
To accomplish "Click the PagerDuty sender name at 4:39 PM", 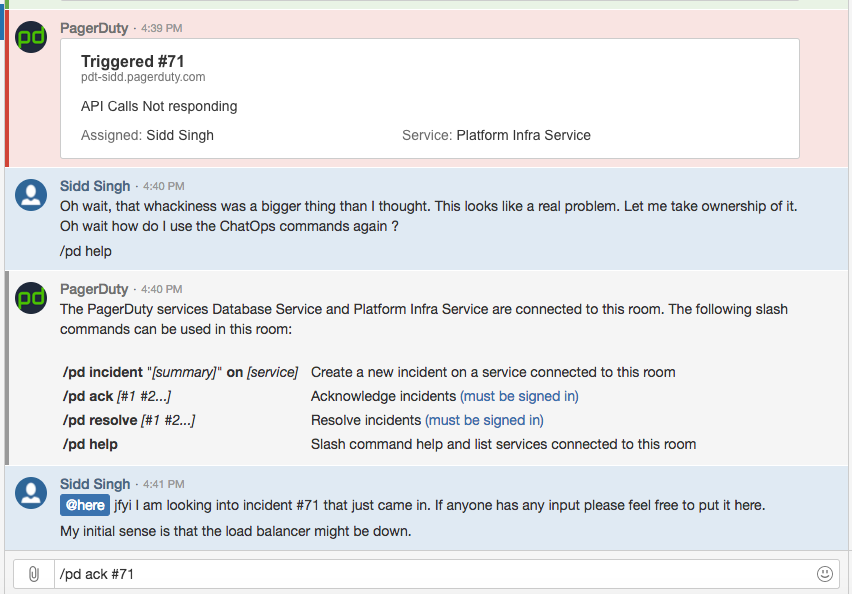I will point(94,28).
